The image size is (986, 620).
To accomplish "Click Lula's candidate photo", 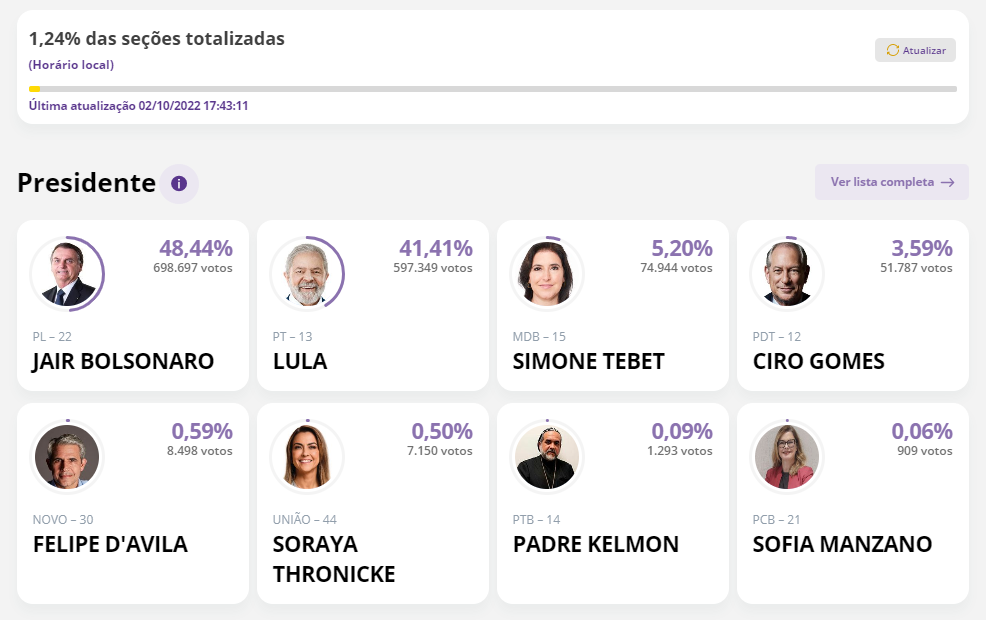I will [x=307, y=274].
